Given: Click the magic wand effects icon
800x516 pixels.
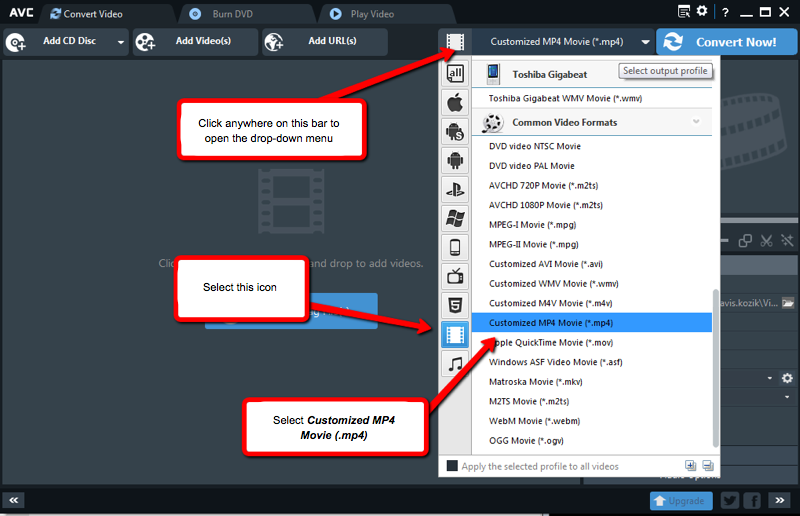Looking at the screenshot, I should 787,240.
